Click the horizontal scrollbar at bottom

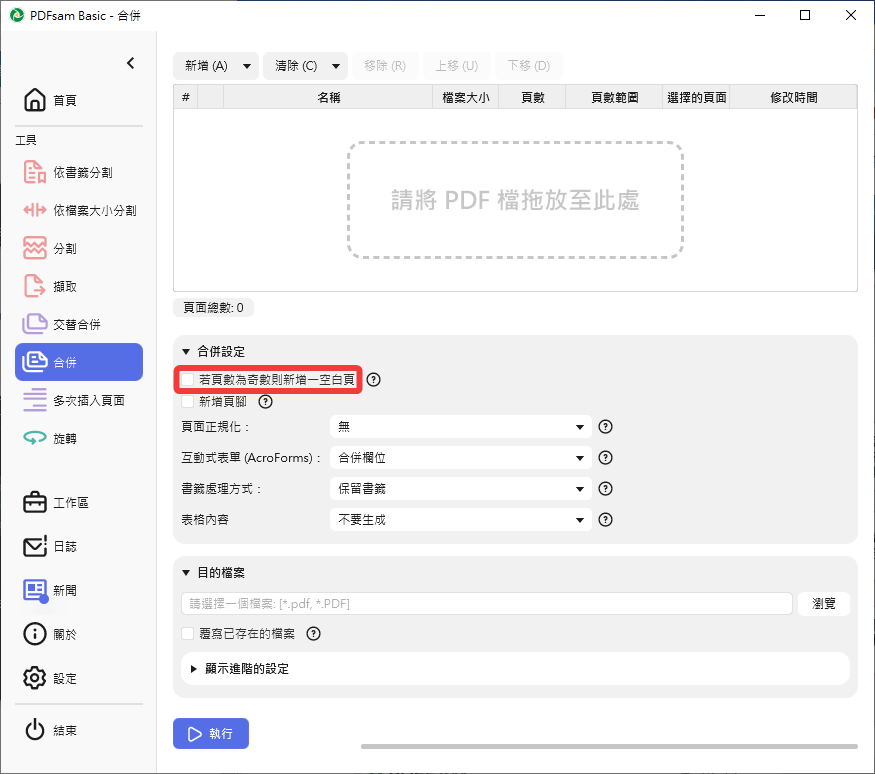pyautogui.click(x=609, y=746)
